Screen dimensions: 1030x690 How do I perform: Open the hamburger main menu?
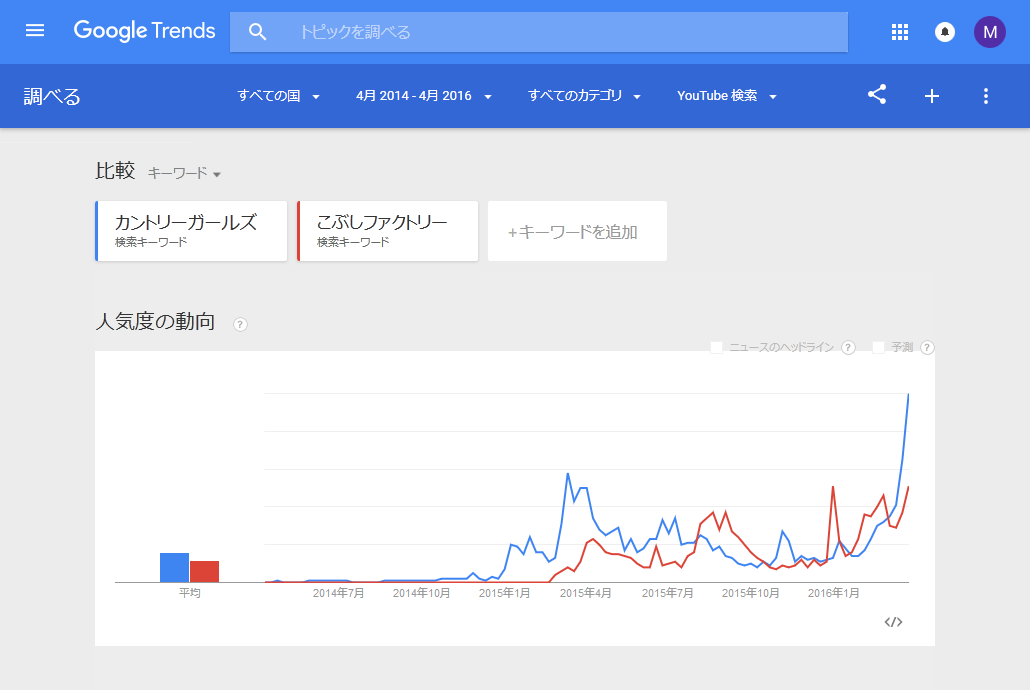35,31
